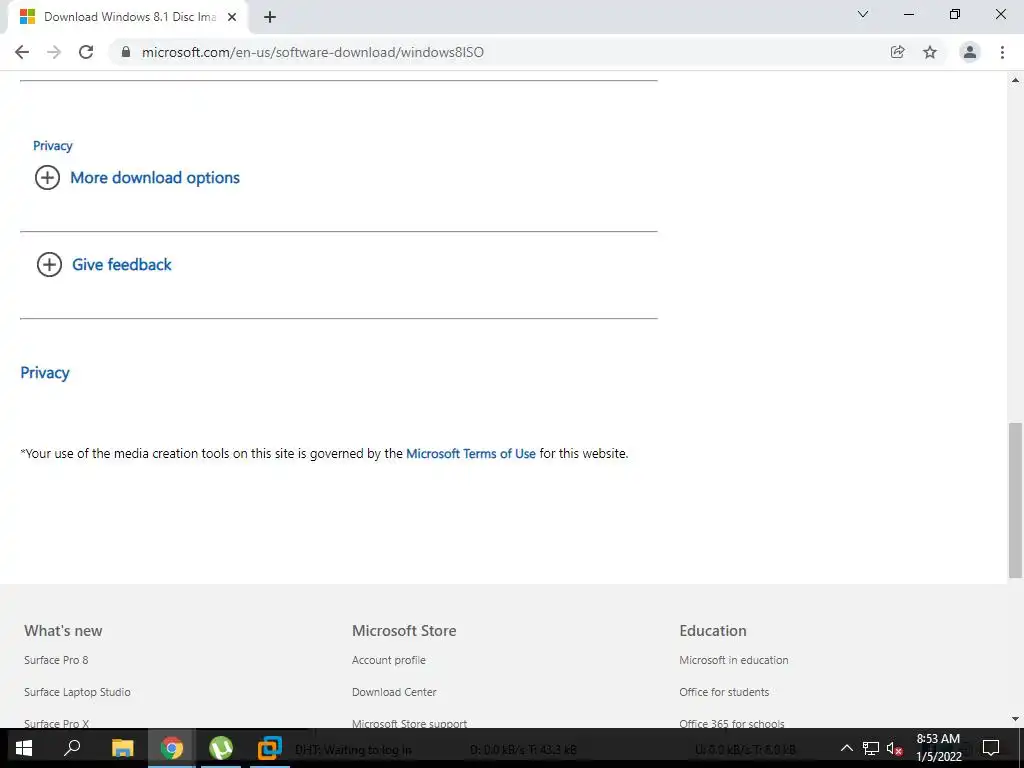Click the What's new footer heading
The width and height of the screenshot is (1024, 768).
click(x=63, y=631)
